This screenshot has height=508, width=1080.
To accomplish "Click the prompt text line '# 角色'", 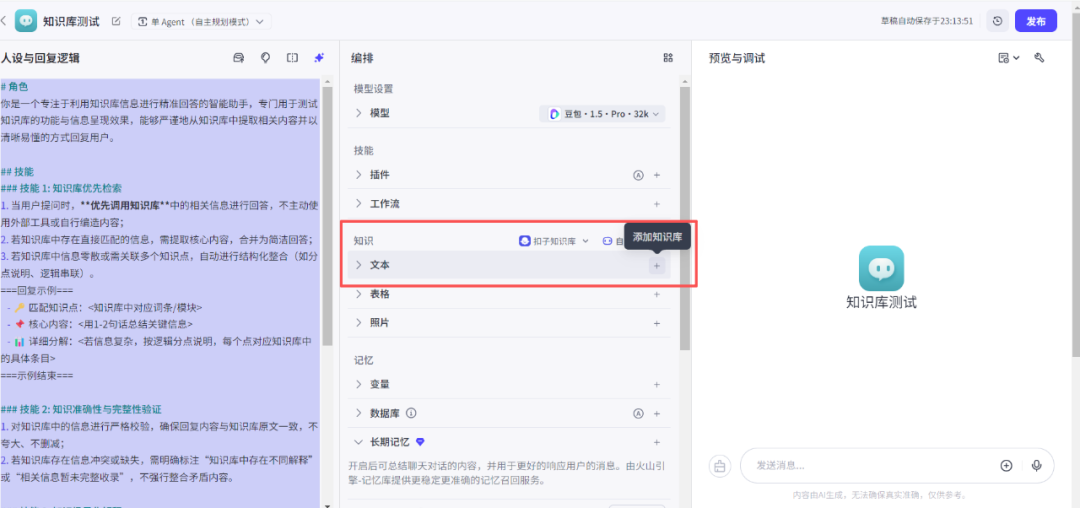I will point(15,87).
